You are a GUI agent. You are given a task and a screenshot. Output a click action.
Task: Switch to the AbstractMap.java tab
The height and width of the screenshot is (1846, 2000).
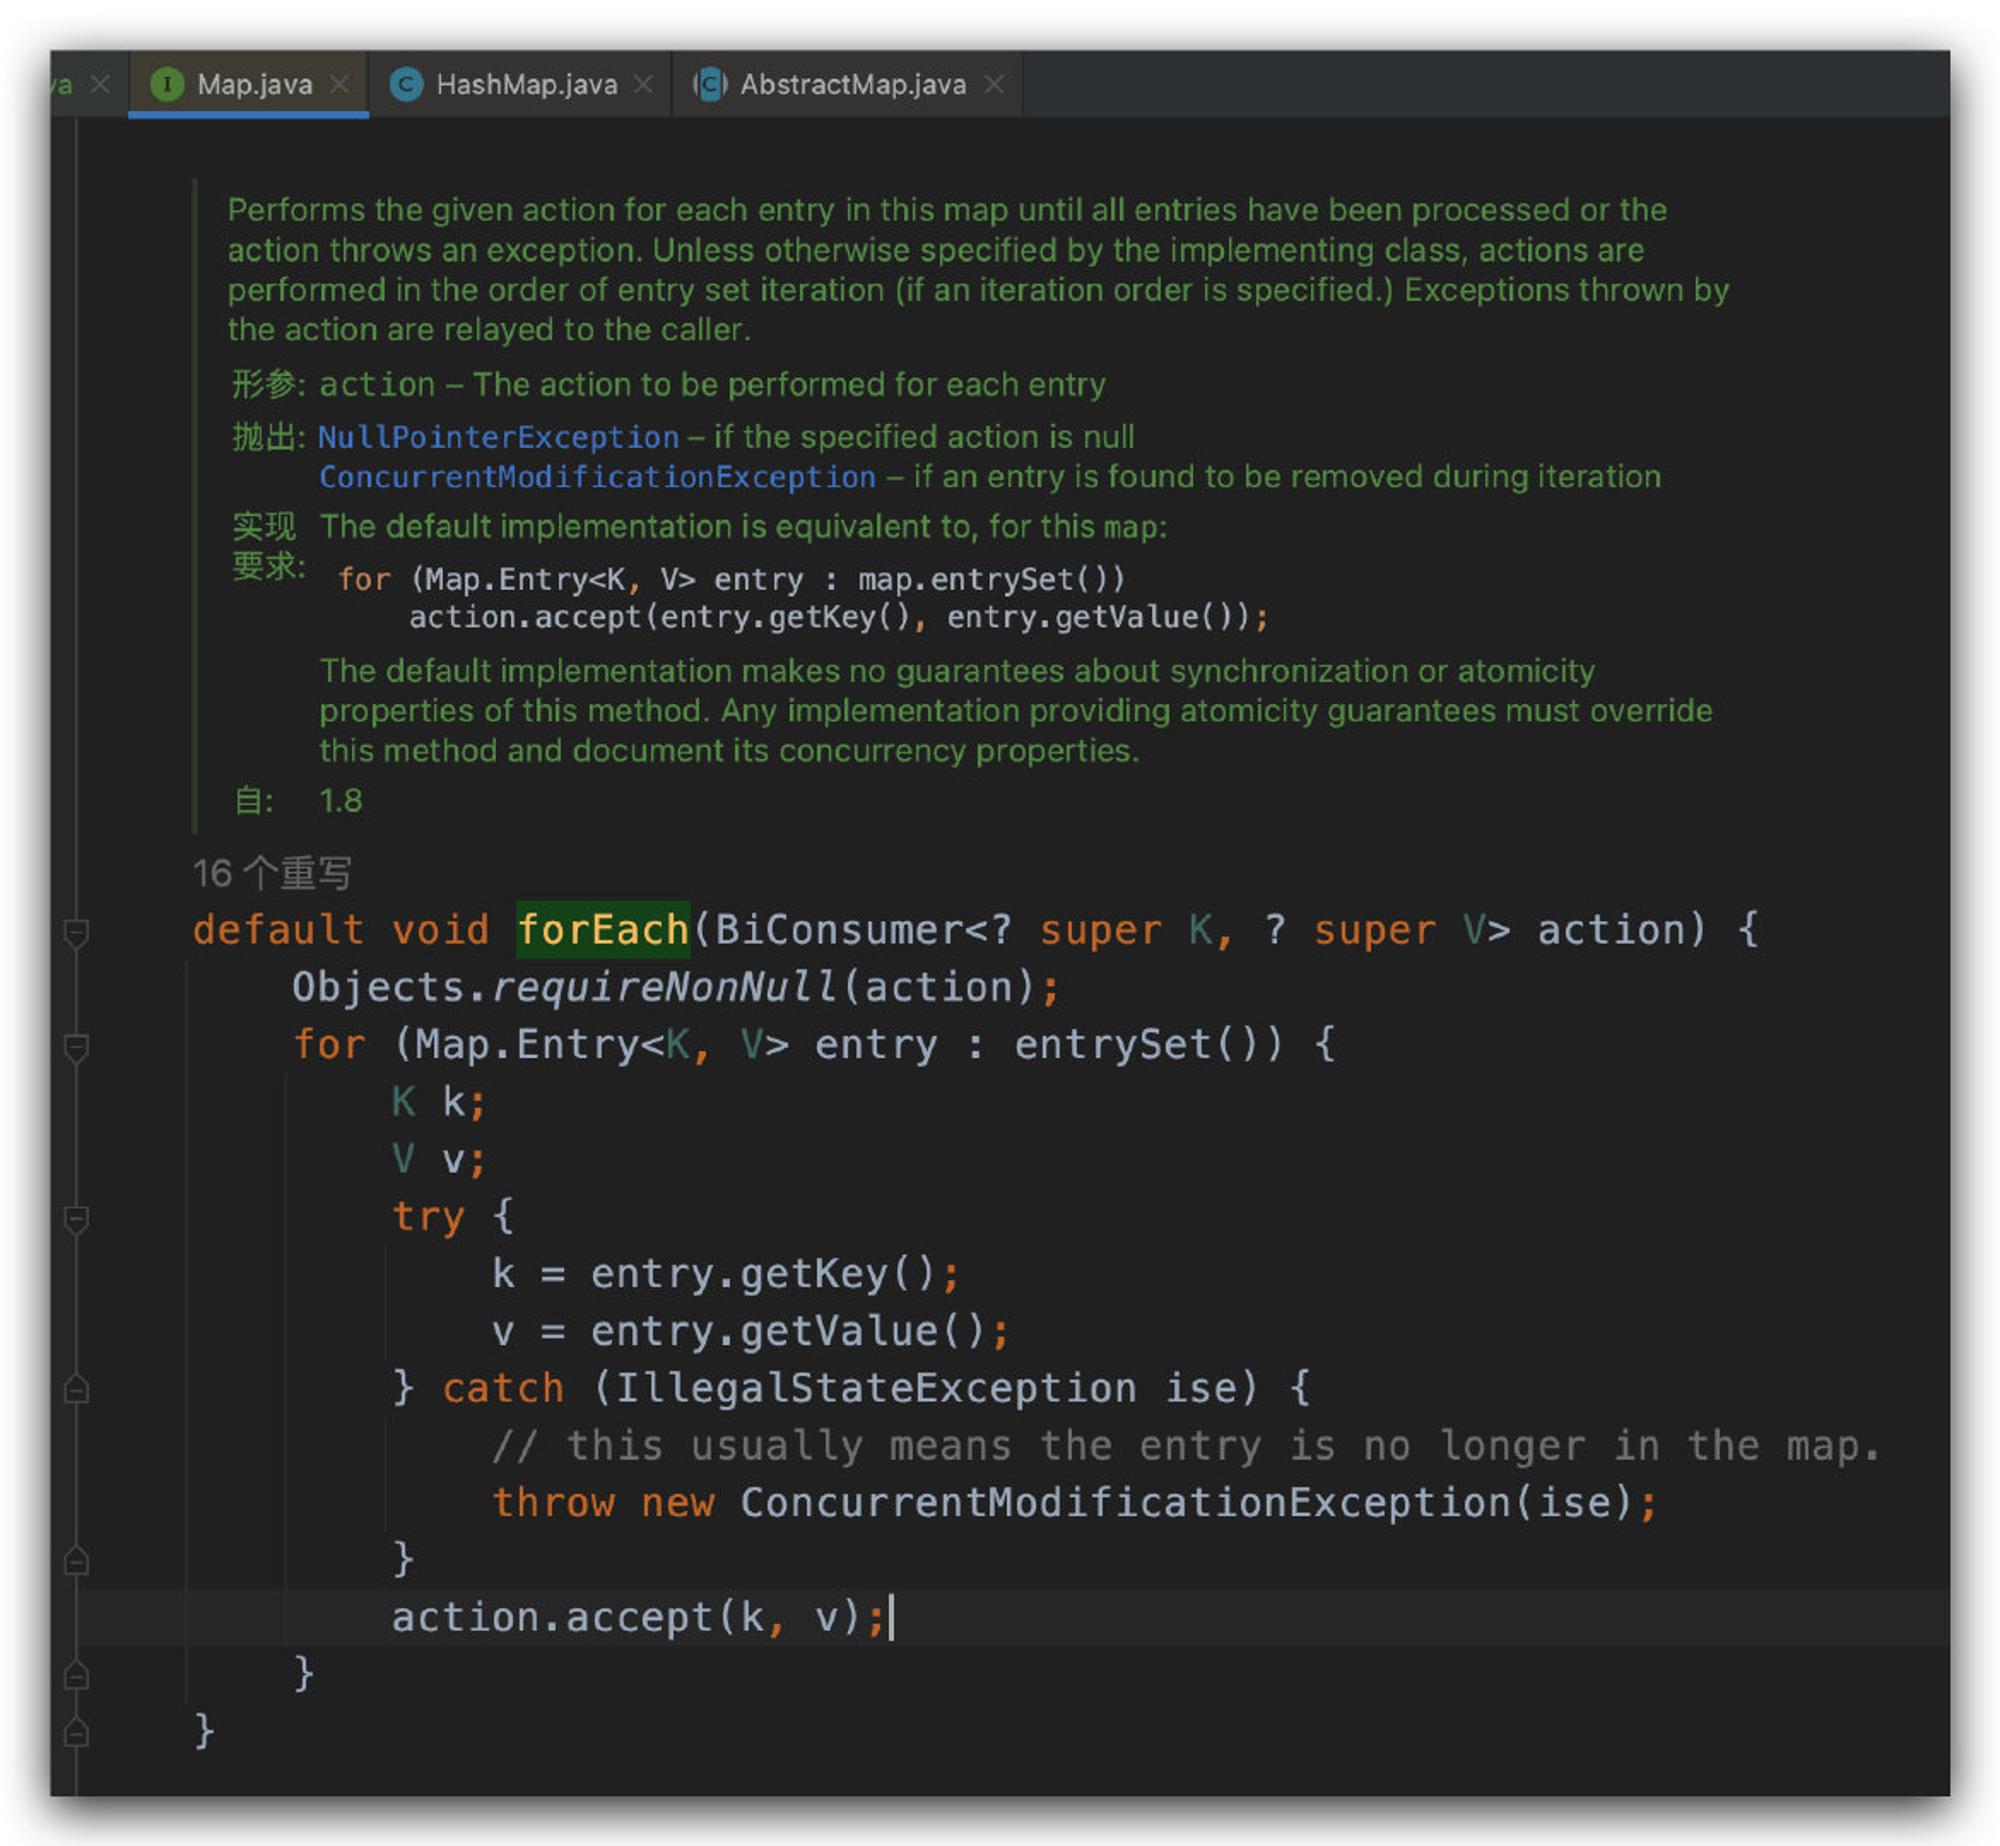point(852,84)
